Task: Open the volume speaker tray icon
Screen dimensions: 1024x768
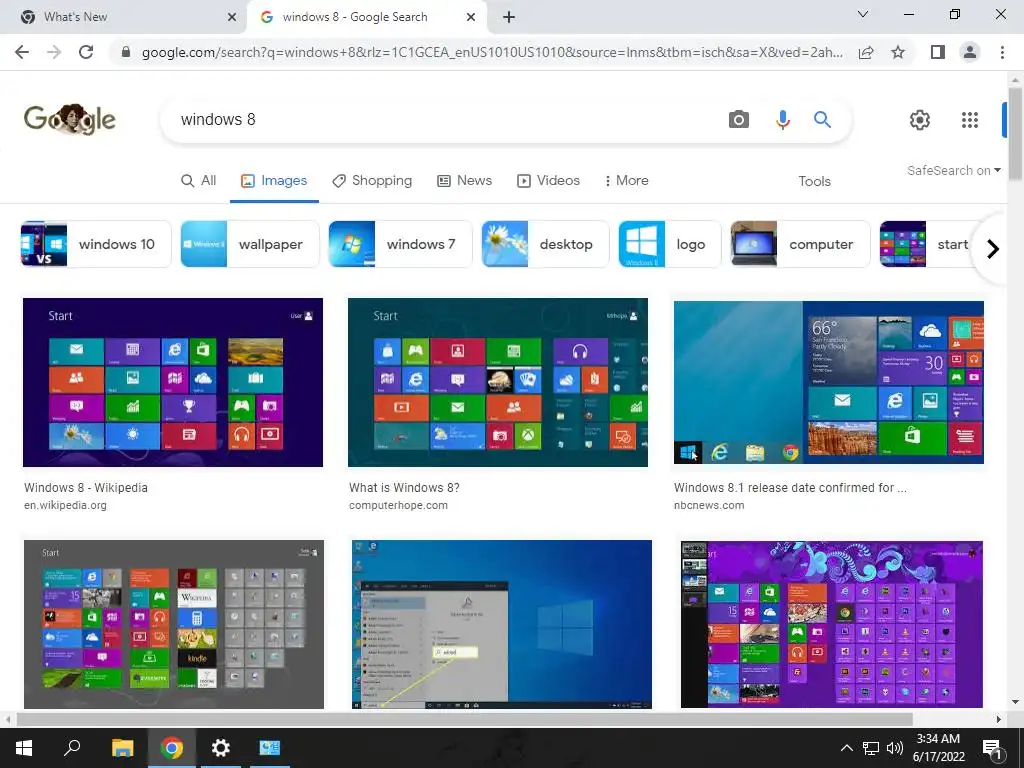Action: coord(895,748)
